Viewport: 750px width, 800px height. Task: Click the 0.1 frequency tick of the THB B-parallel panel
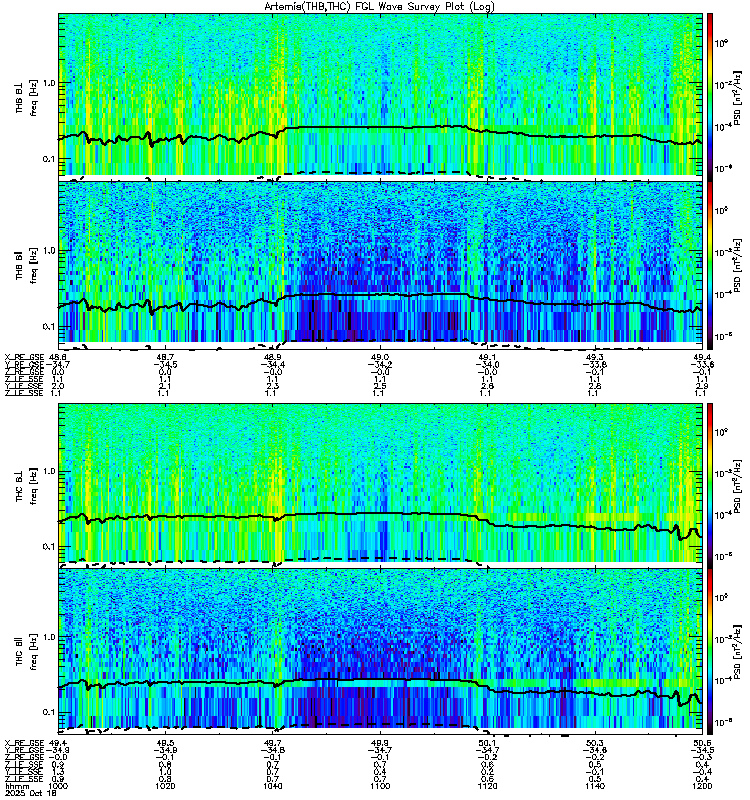click(x=49, y=327)
